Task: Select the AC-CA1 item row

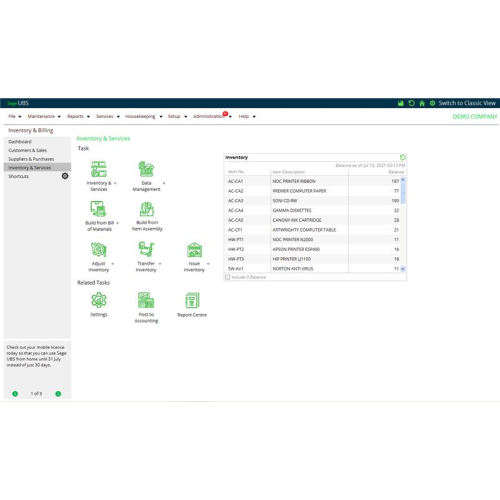Action: coord(312,181)
